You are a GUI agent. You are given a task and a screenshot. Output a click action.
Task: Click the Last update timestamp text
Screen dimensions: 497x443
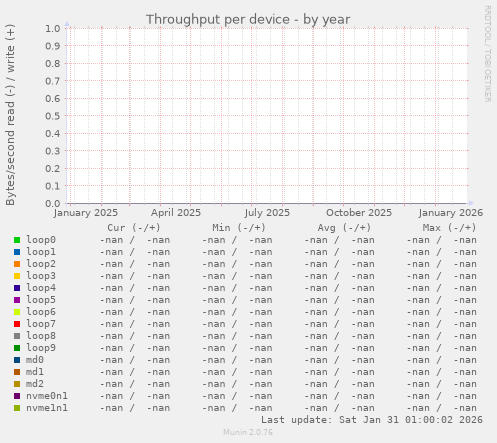click(x=372, y=420)
